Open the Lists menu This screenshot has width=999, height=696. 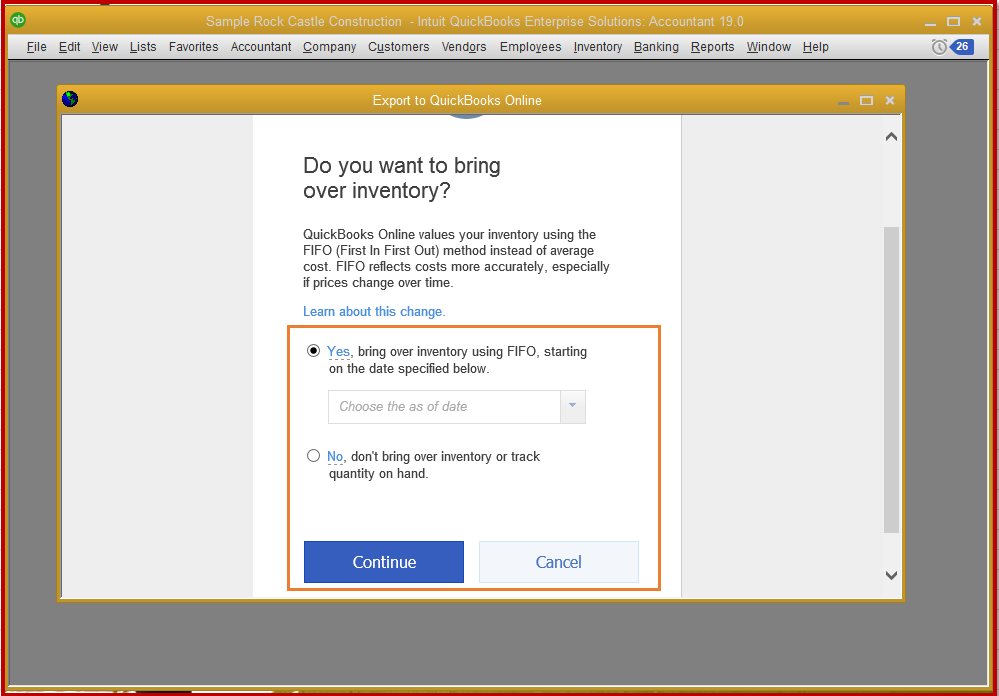coord(143,47)
